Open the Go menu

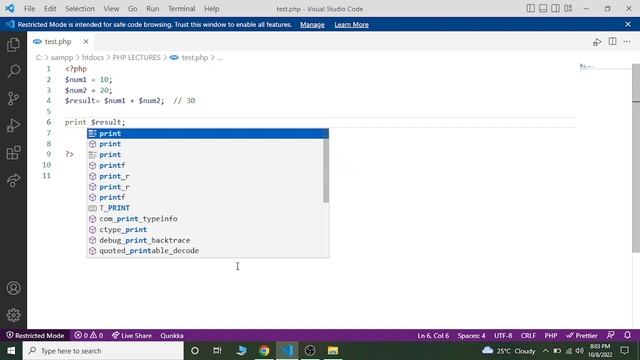click(x=133, y=9)
